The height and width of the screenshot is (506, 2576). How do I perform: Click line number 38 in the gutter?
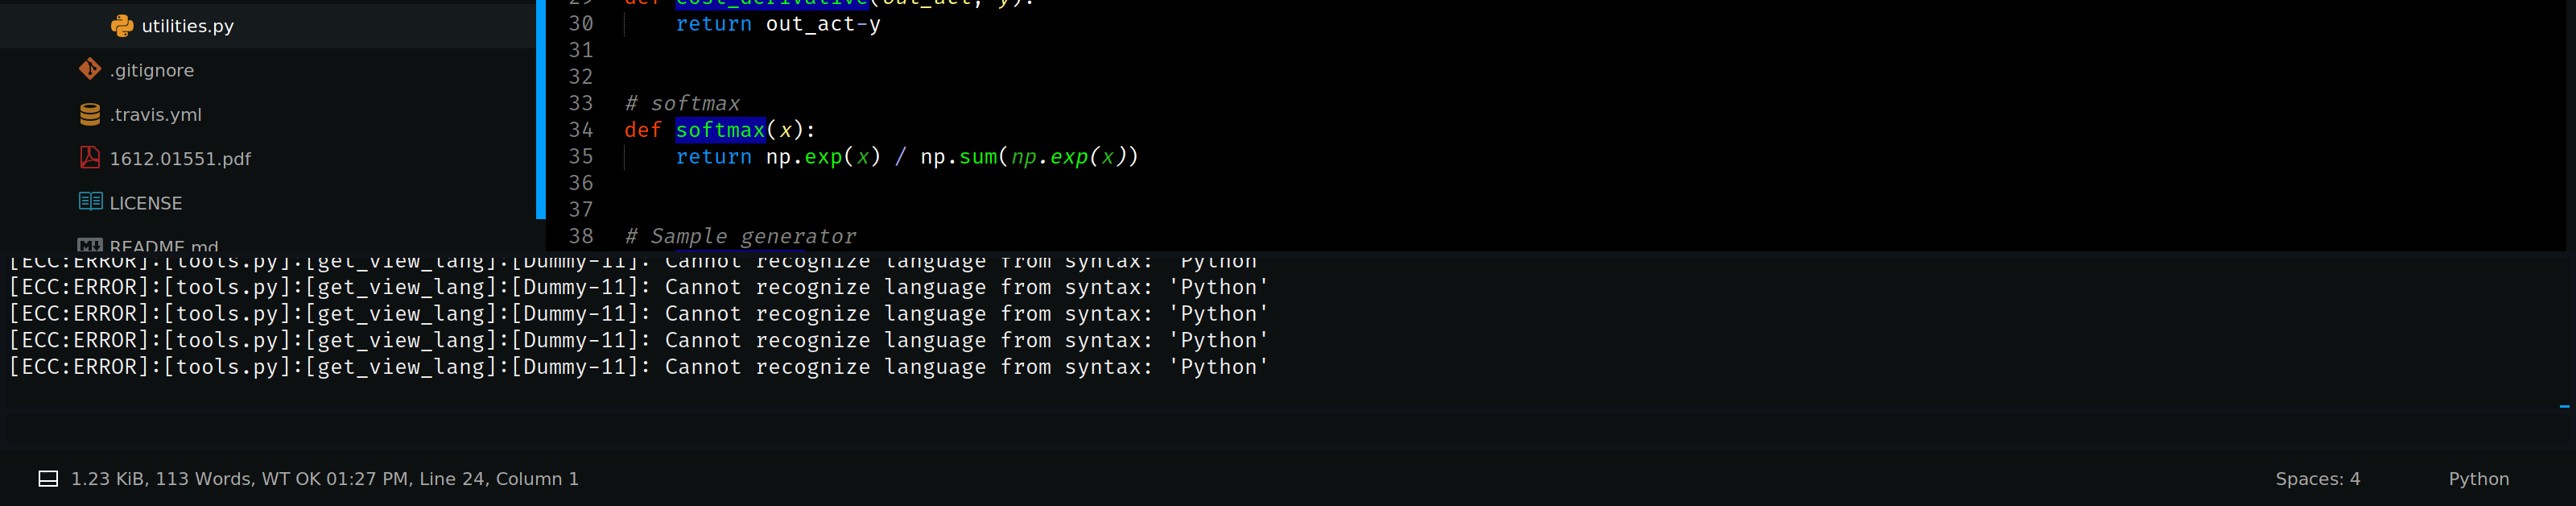[x=581, y=237]
